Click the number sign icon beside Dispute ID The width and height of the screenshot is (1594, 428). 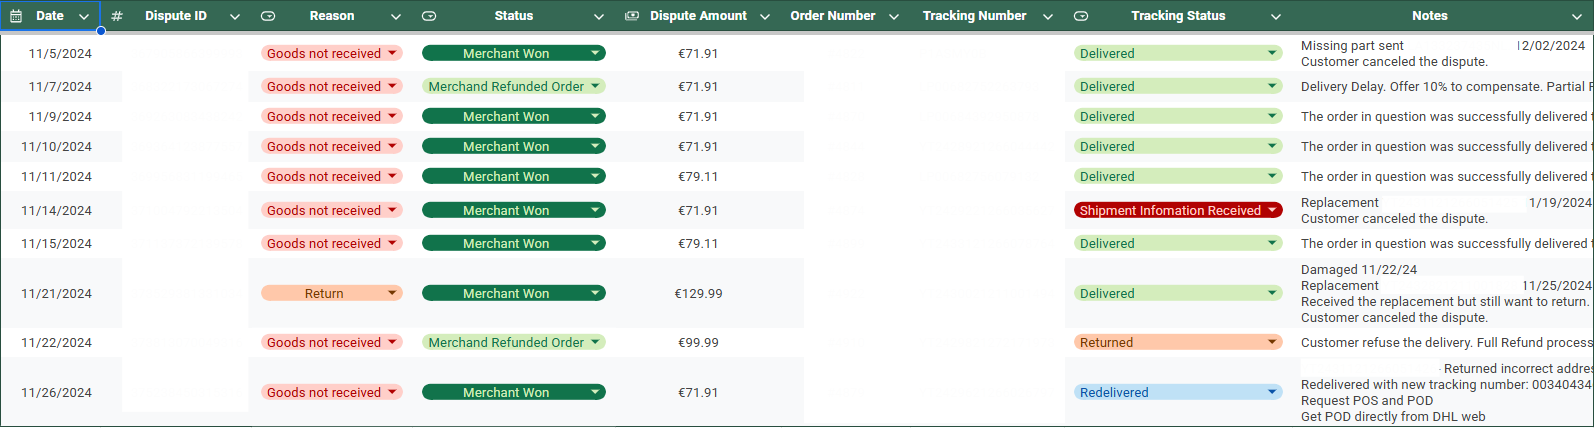(x=117, y=16)
